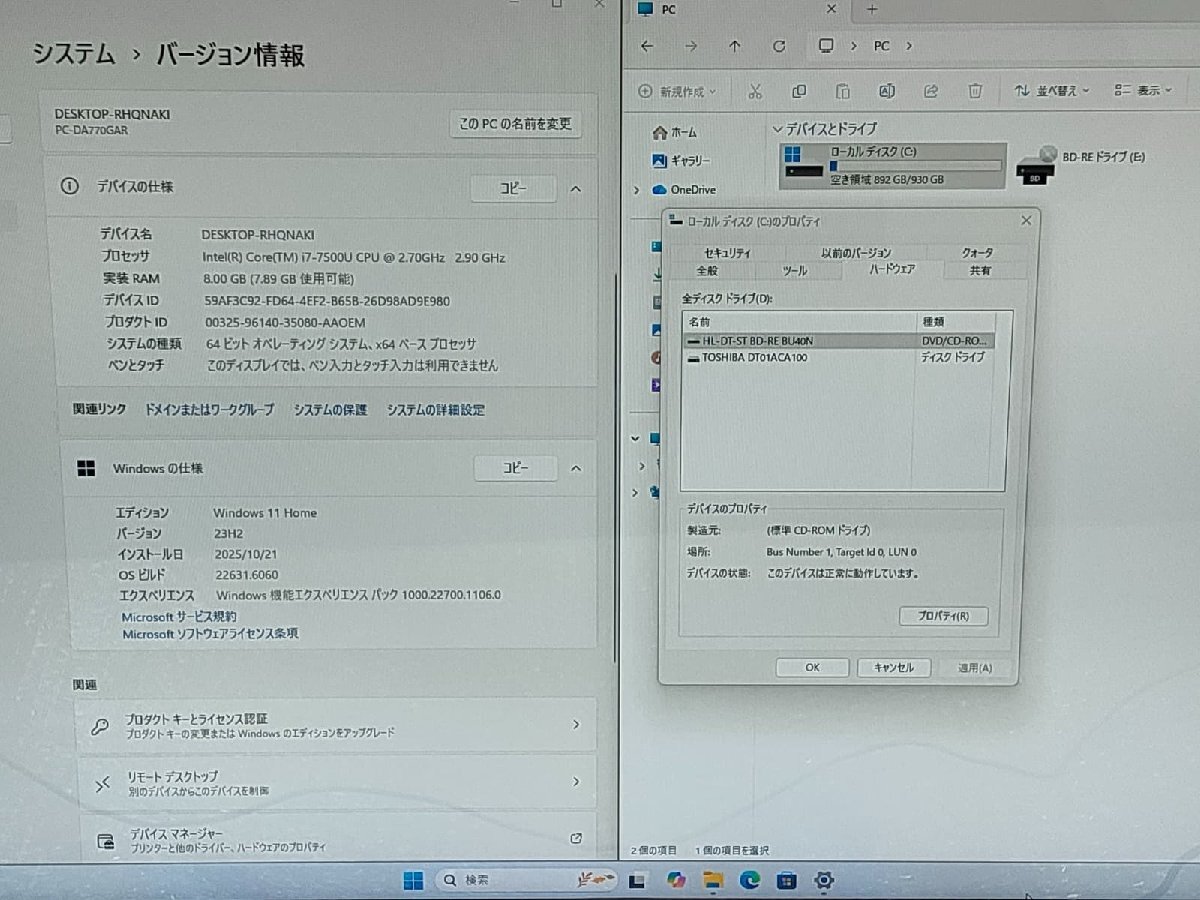The image size is (1200, 900).
Task: Open the 並べ替え sort dropdown
Action: point(1053,91)
